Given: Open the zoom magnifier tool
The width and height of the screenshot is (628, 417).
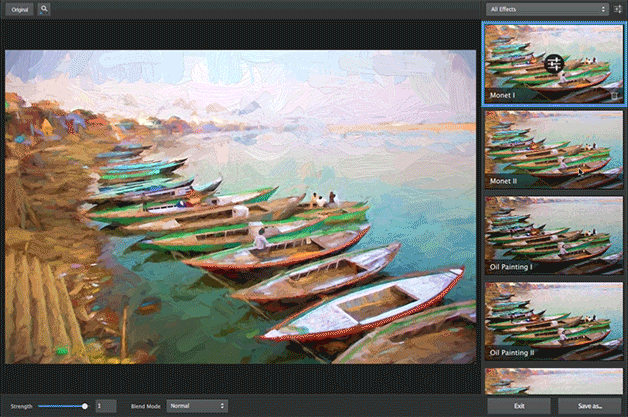Looking at the screenshot, I should coord(44,9).
